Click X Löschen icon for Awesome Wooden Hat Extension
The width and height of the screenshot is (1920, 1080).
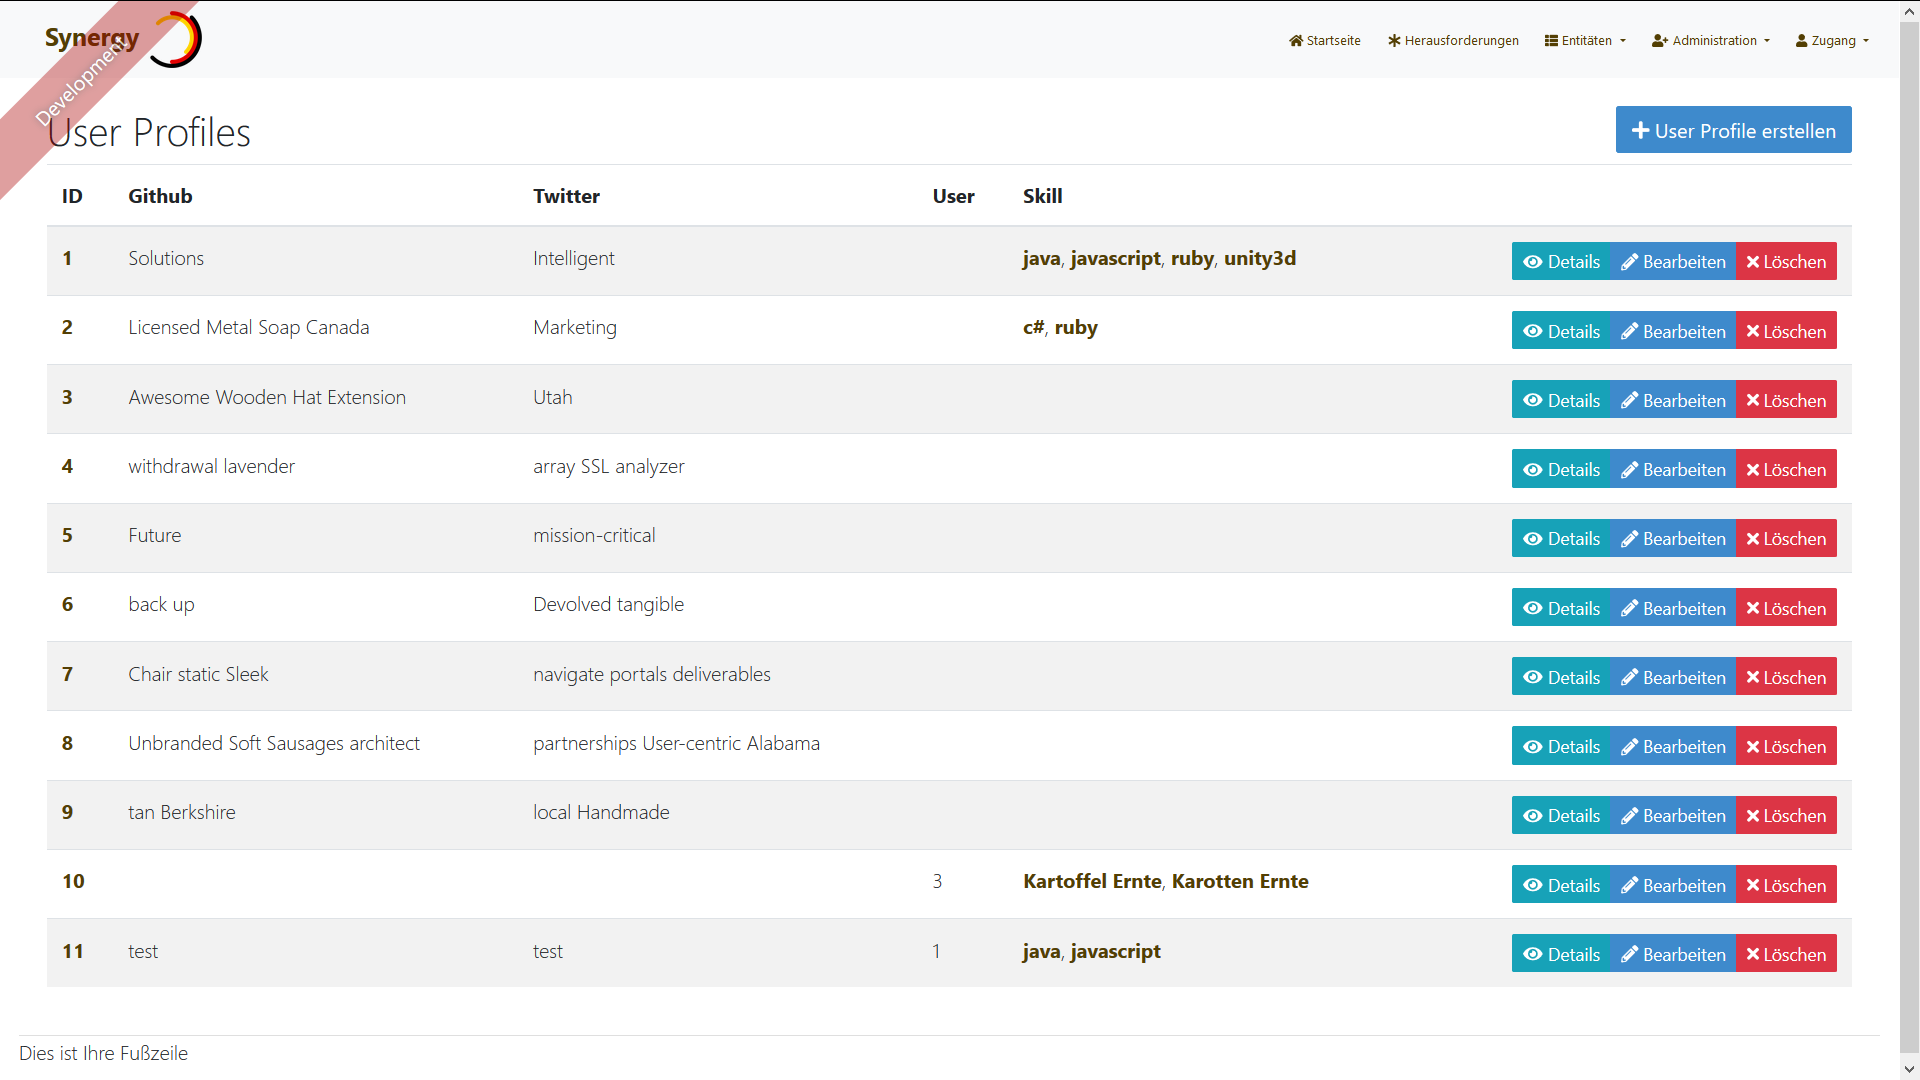1752,401
